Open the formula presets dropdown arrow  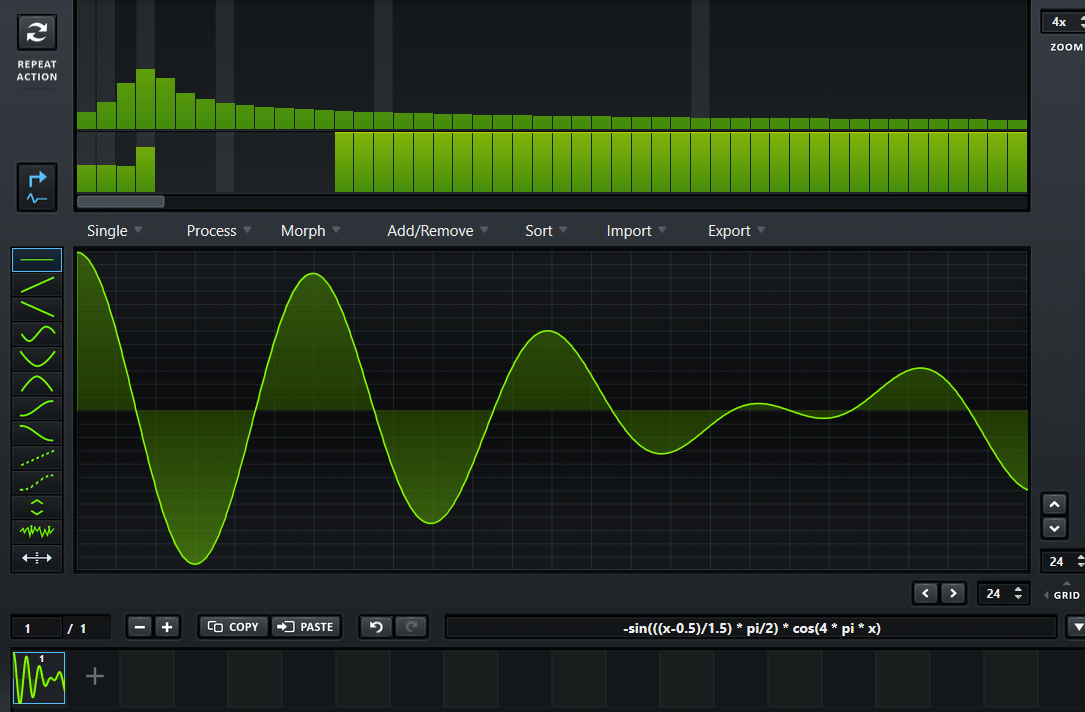tap(1077, 627)
